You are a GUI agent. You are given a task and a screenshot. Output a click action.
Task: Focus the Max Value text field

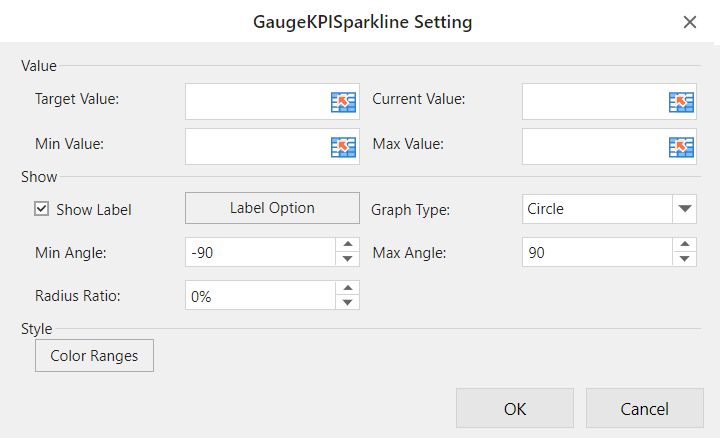(x=593, y=147)
